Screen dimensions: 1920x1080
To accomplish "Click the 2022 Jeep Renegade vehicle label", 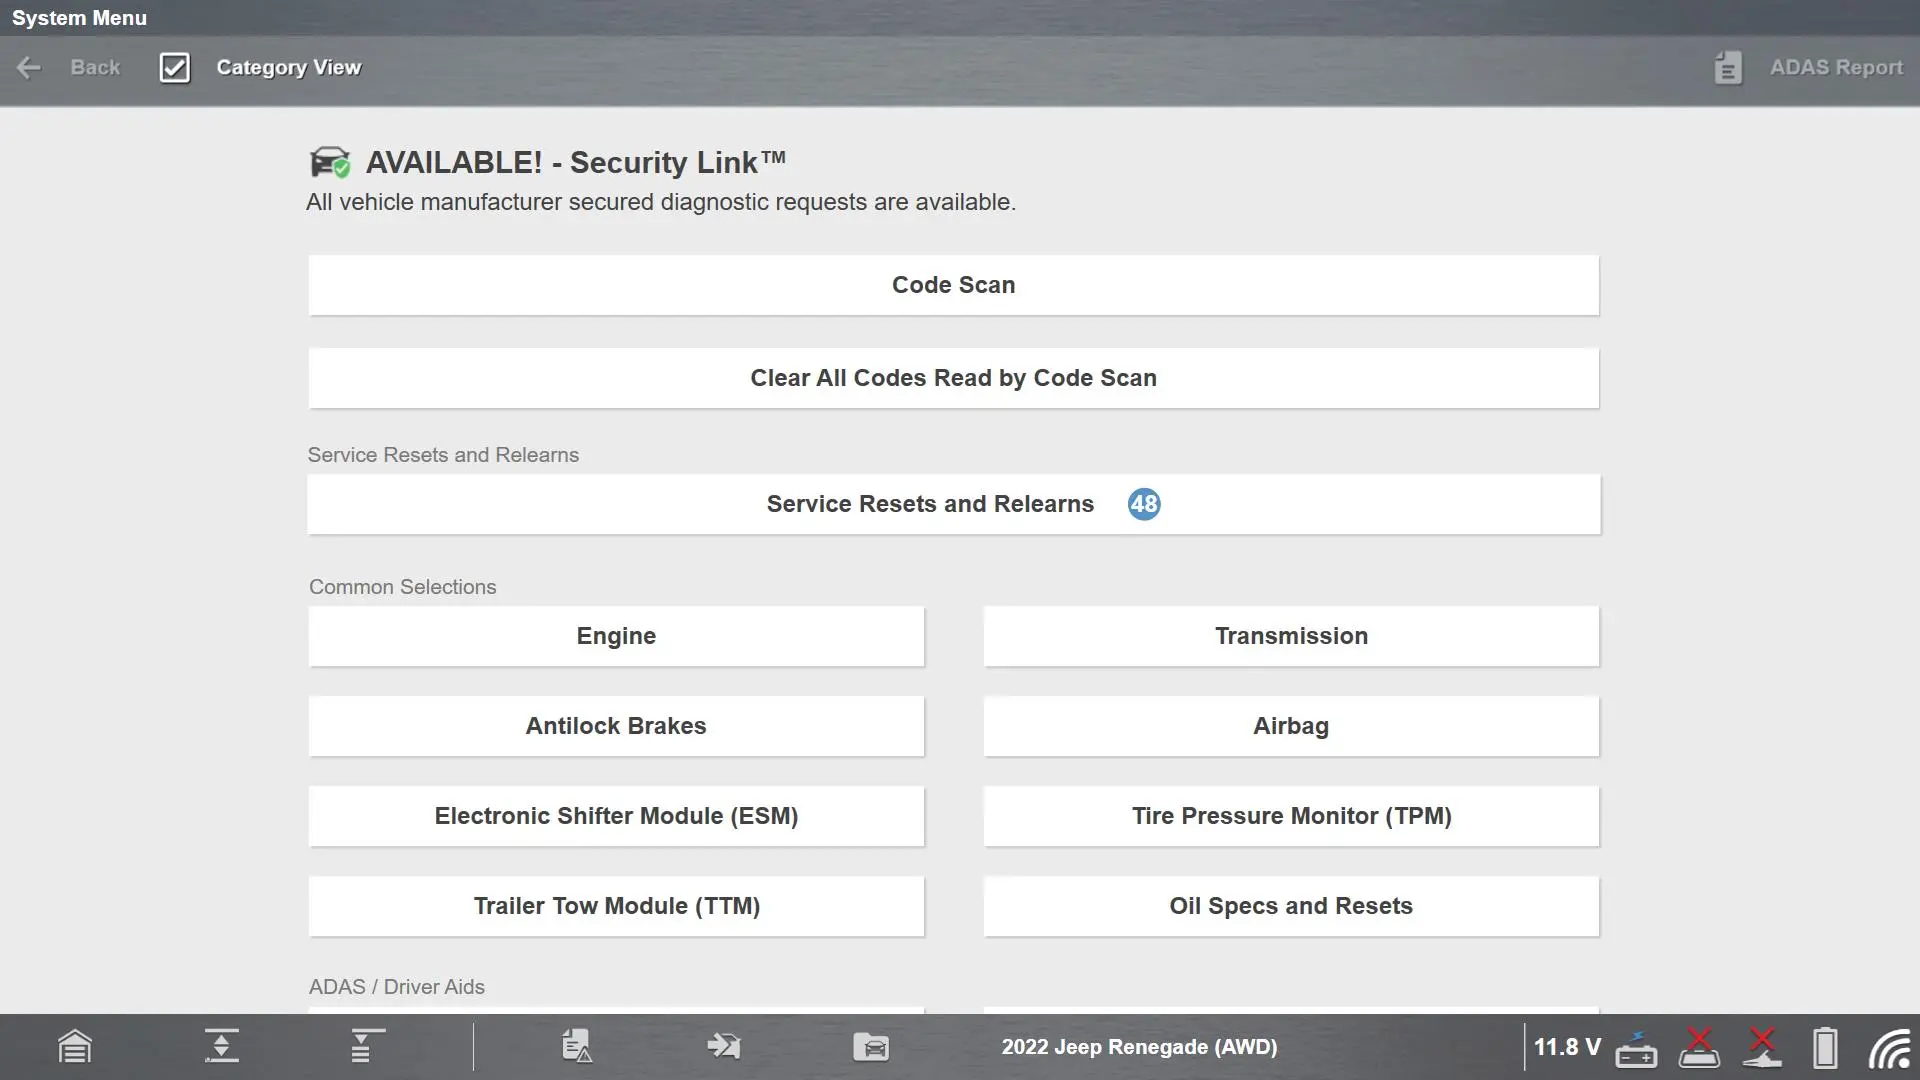I will click(x=1139, y=1047).
